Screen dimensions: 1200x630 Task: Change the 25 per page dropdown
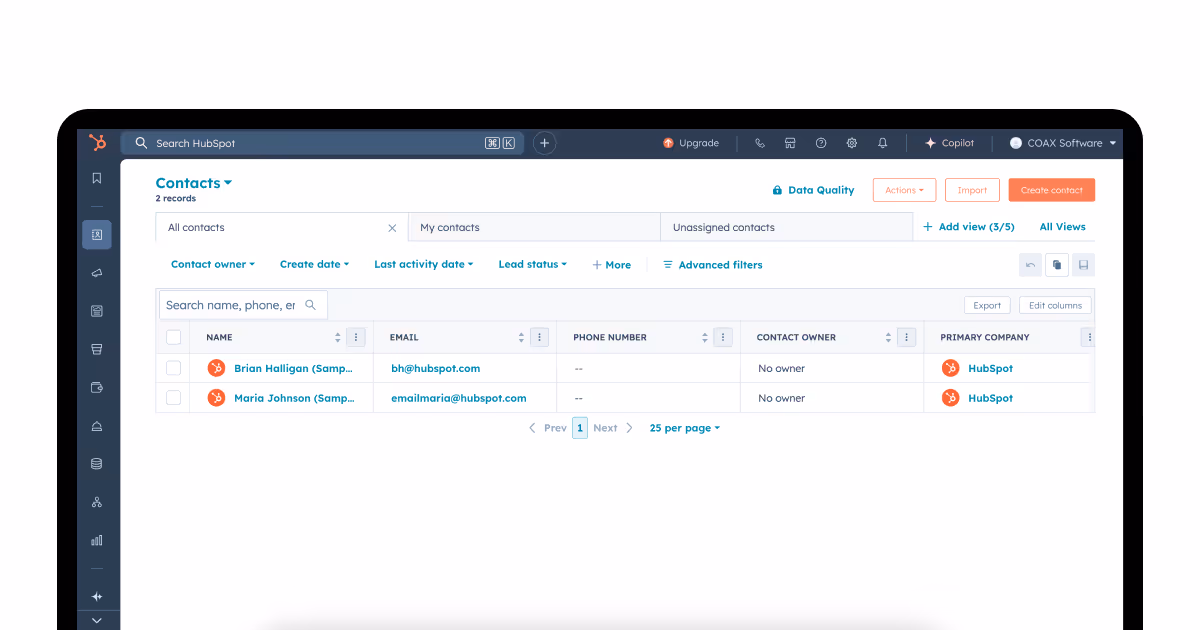coord(685,428)
